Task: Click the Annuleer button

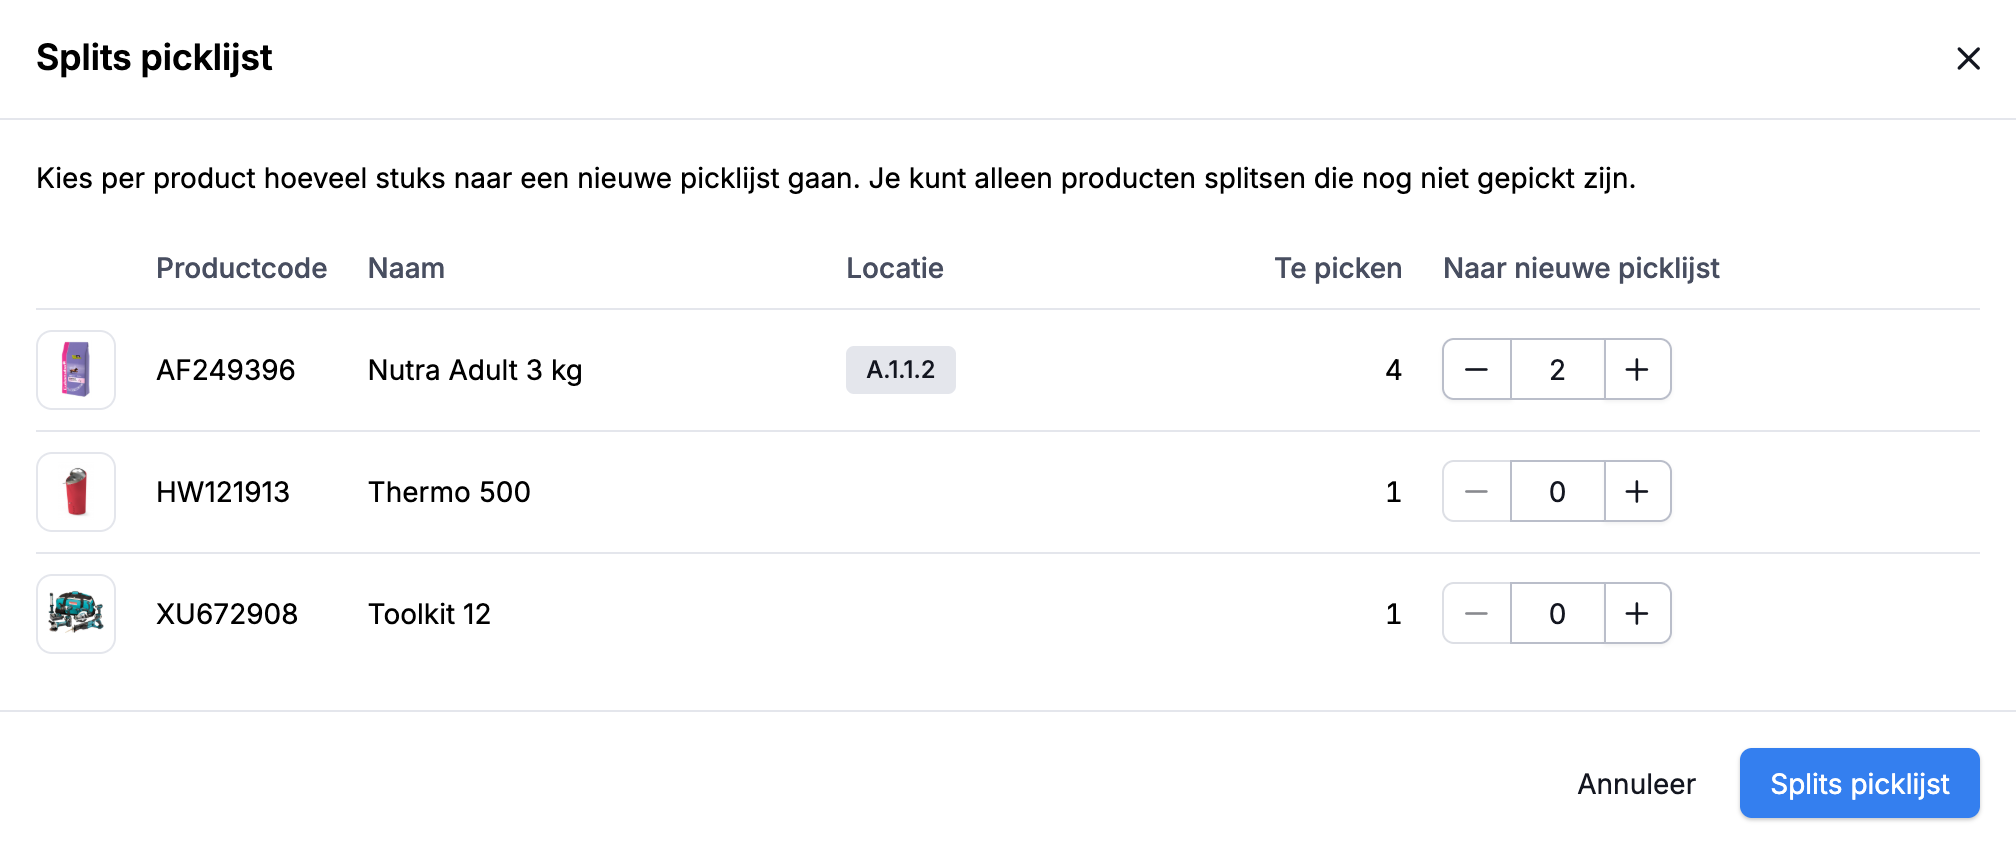Action: (1636, 784)
